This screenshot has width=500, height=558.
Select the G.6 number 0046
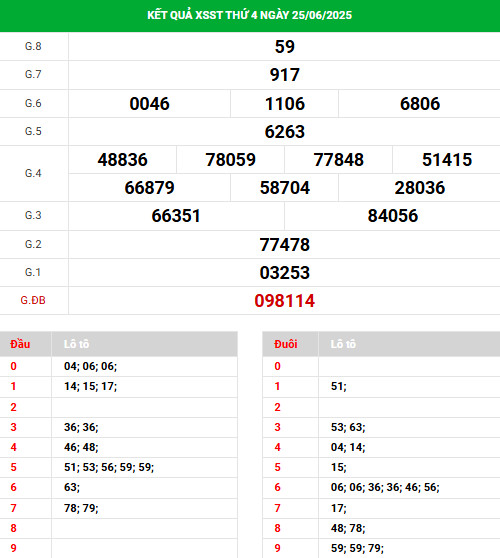tap(149, 104)
